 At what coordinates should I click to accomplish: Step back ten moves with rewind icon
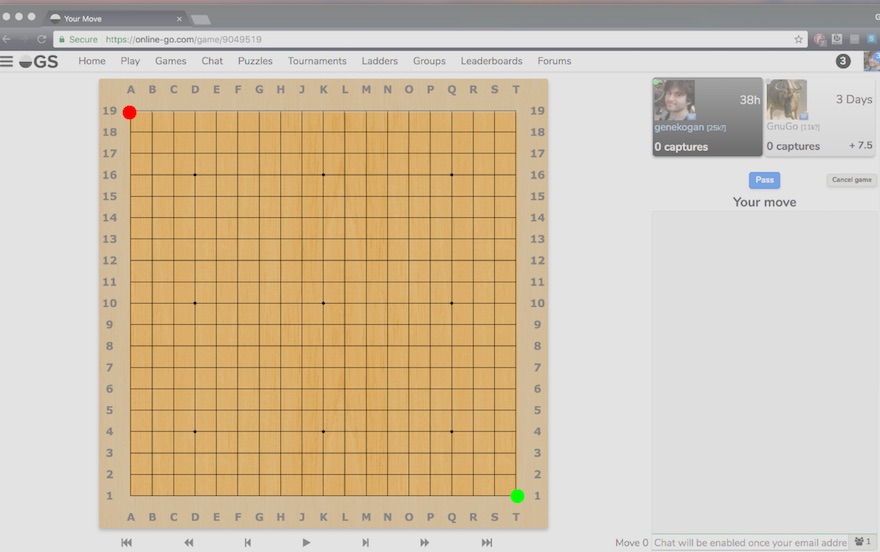(189, 542)
